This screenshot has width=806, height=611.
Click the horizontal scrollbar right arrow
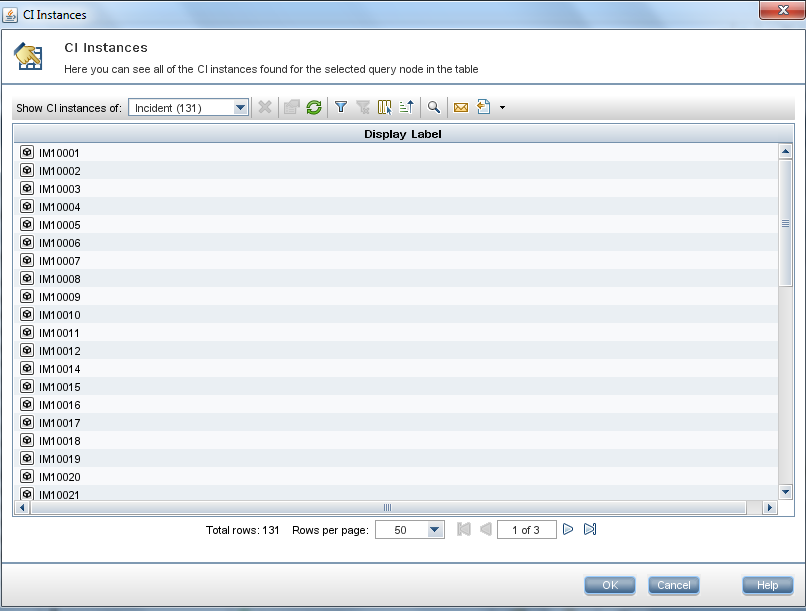[770, 508]
